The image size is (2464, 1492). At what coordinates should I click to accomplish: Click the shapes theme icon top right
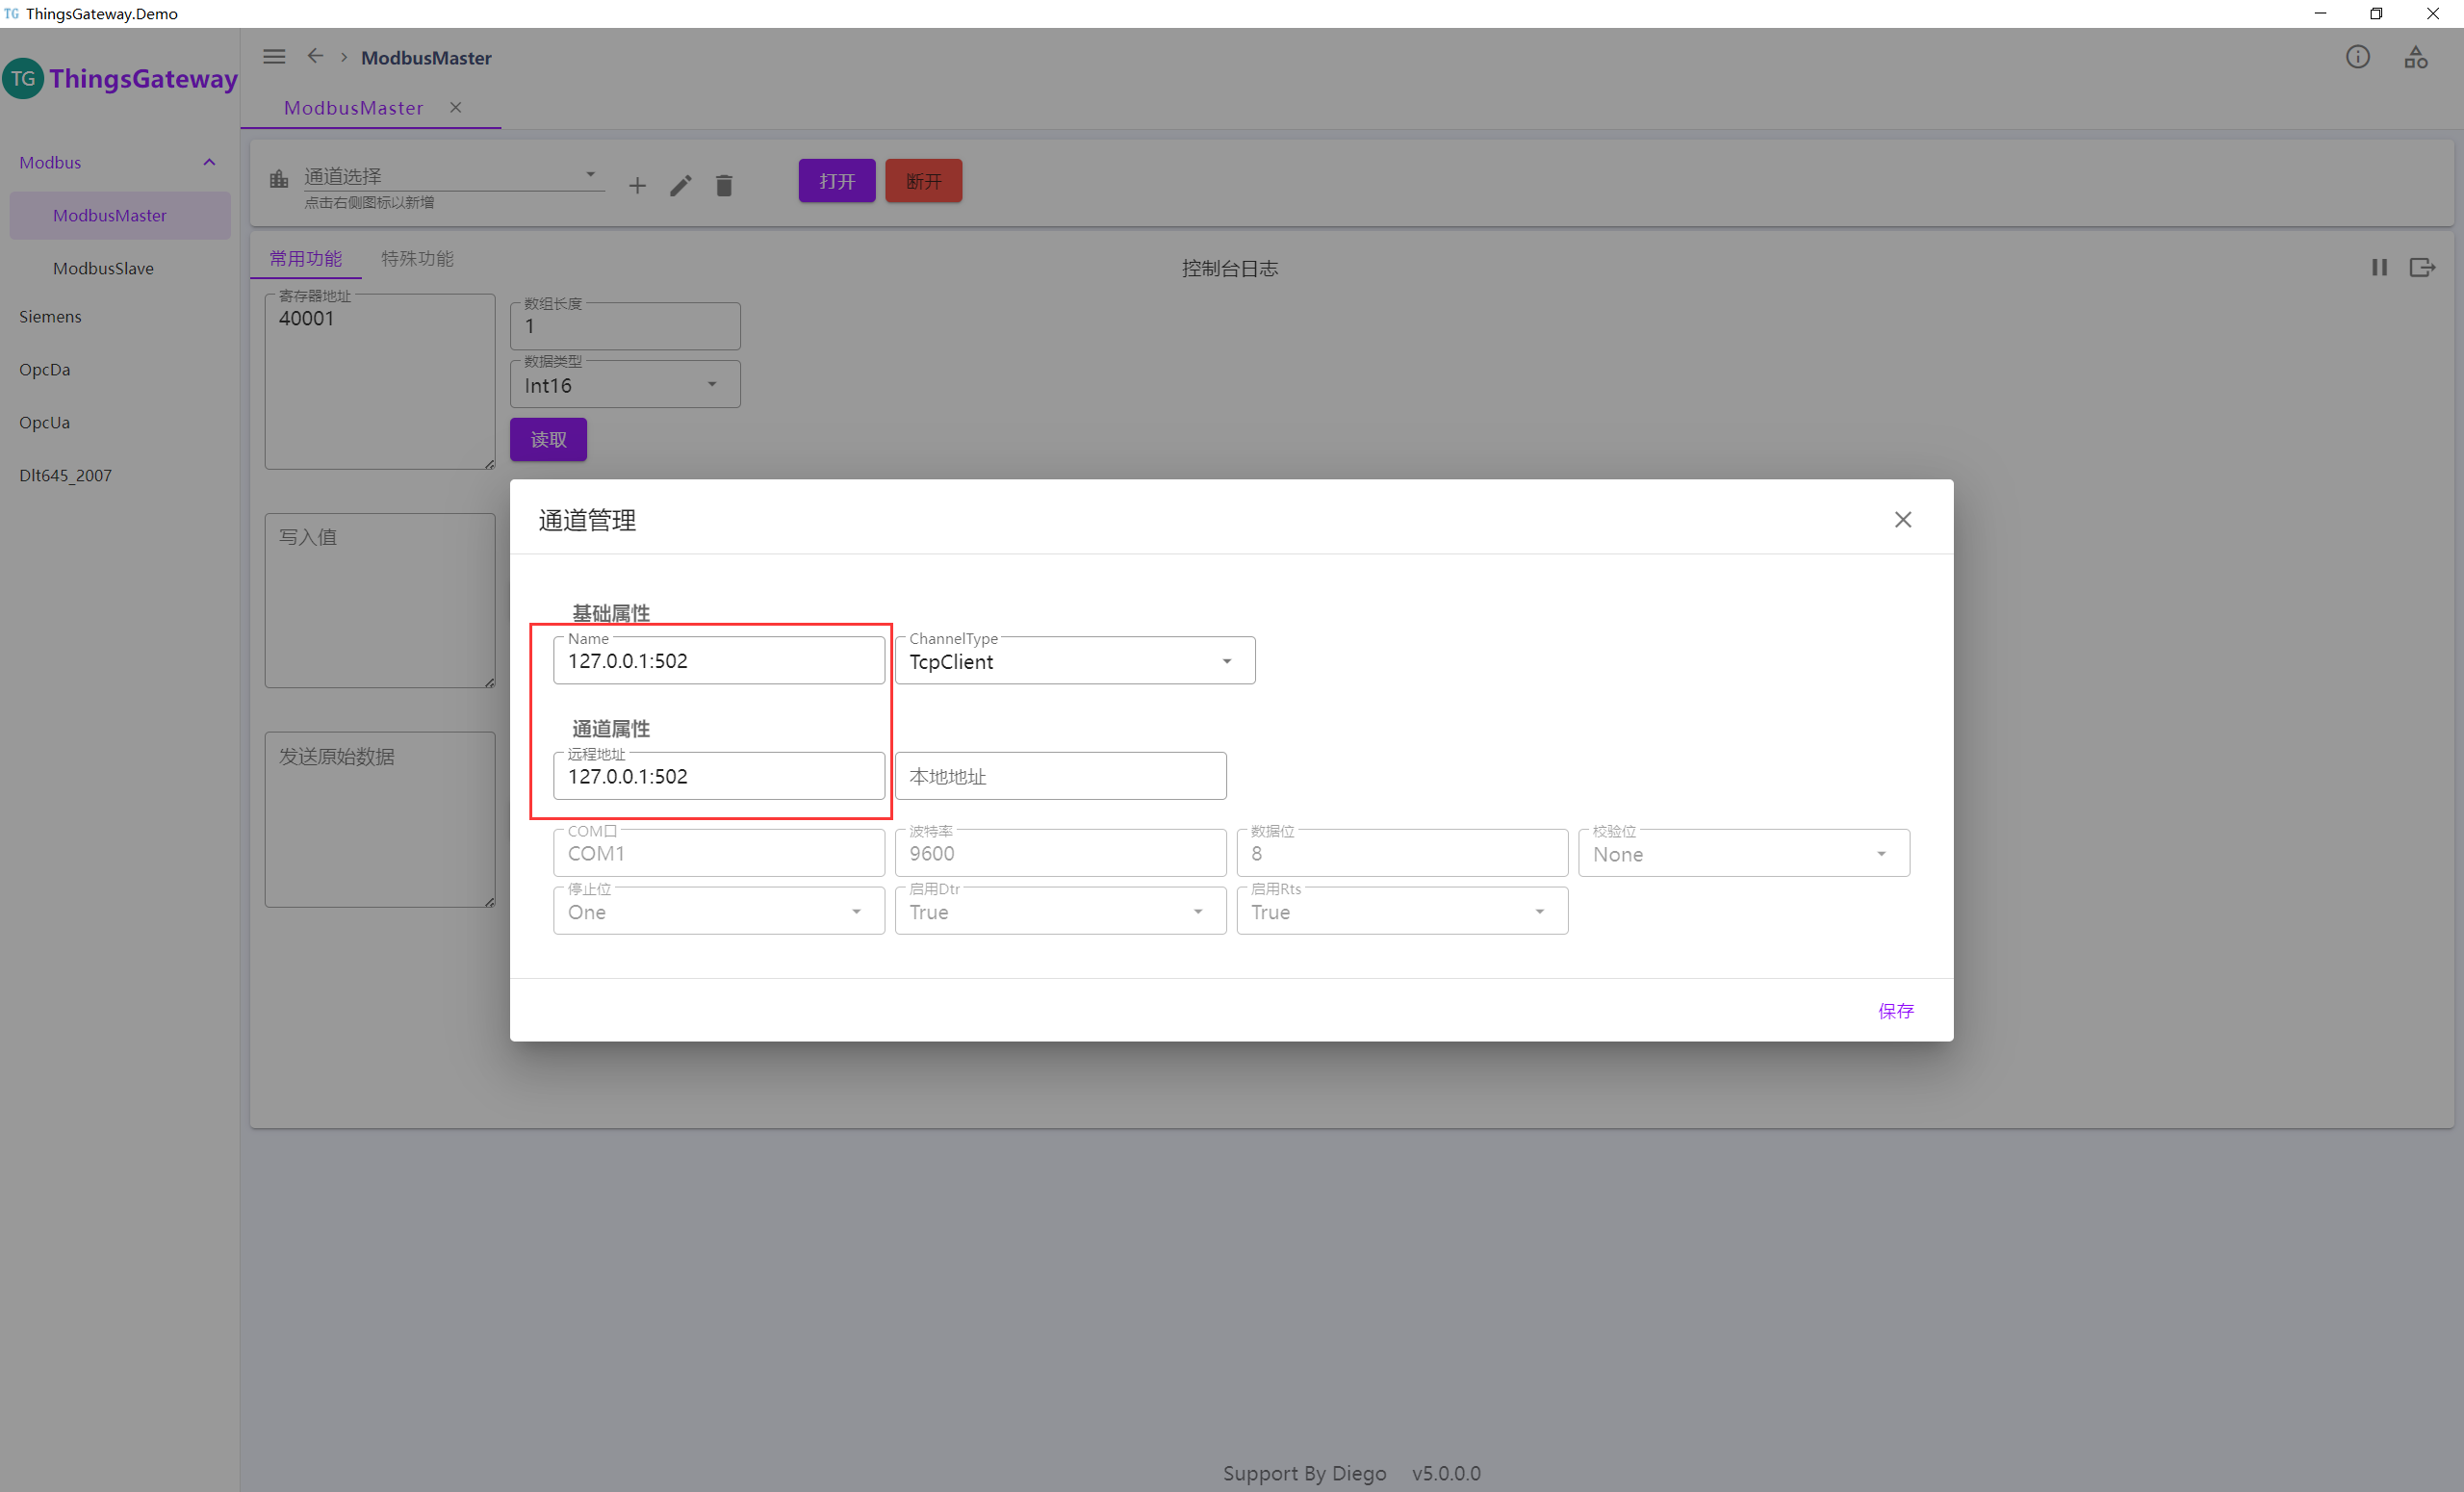click(x=2415, y=57)
